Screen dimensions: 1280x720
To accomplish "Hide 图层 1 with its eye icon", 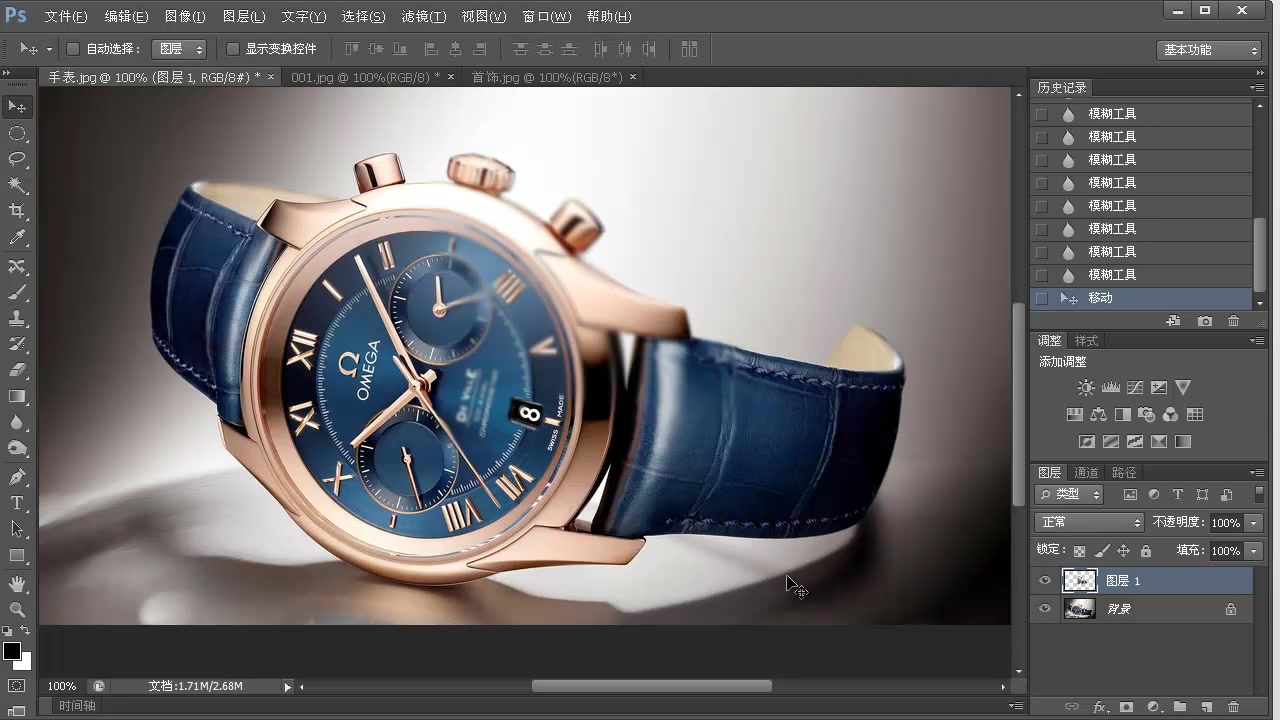I will pos(1045,580).
